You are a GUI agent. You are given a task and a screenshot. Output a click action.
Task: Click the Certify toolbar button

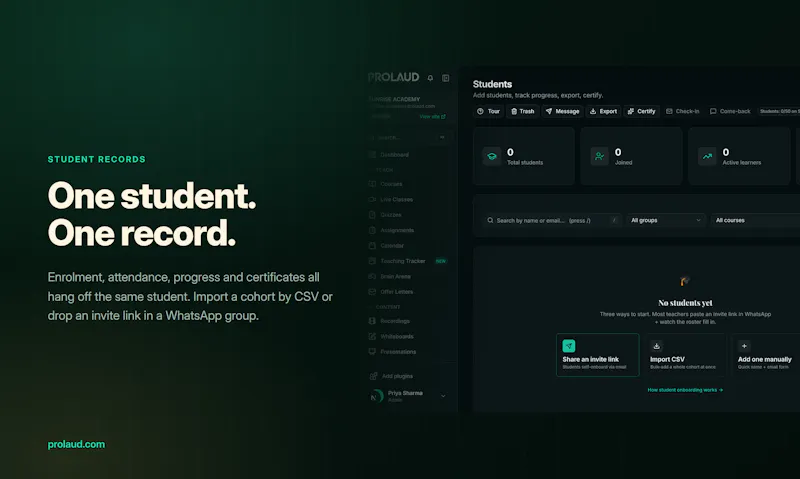coord(641,111)
